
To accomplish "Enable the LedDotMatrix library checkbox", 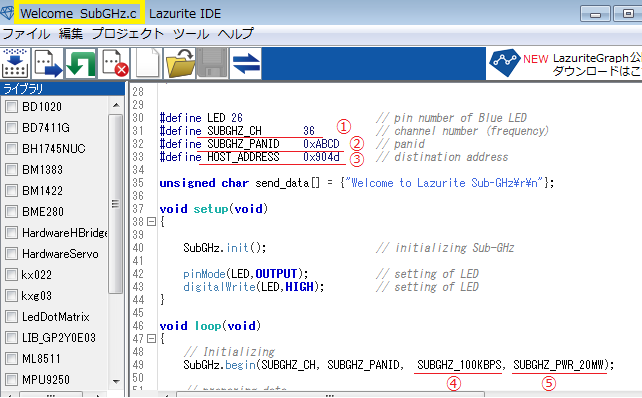I will 11,317.
